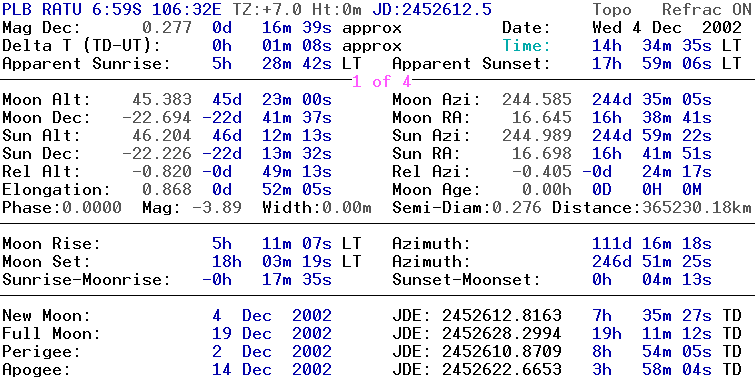
Task: Select Apparent Sunrise time 5h 28m 42s
Action: tap(272, 64)
